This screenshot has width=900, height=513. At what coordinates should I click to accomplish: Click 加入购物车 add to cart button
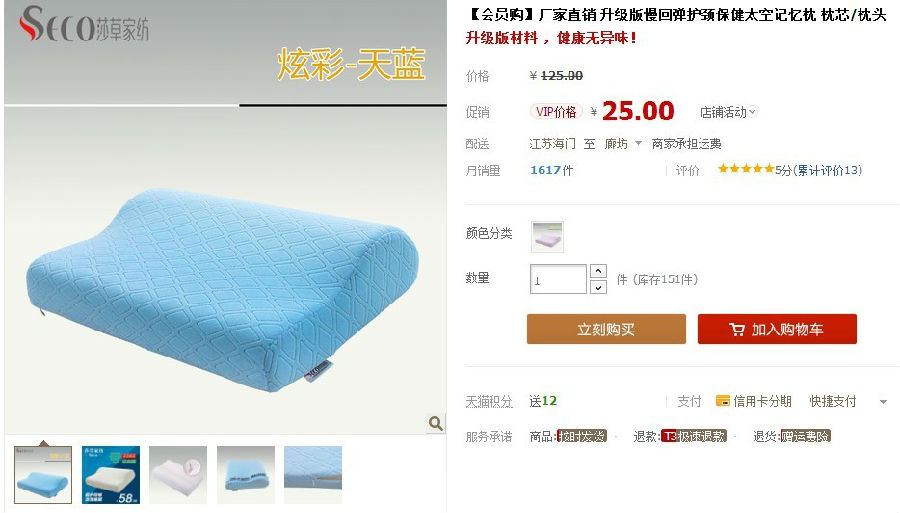tap(777, 329)
